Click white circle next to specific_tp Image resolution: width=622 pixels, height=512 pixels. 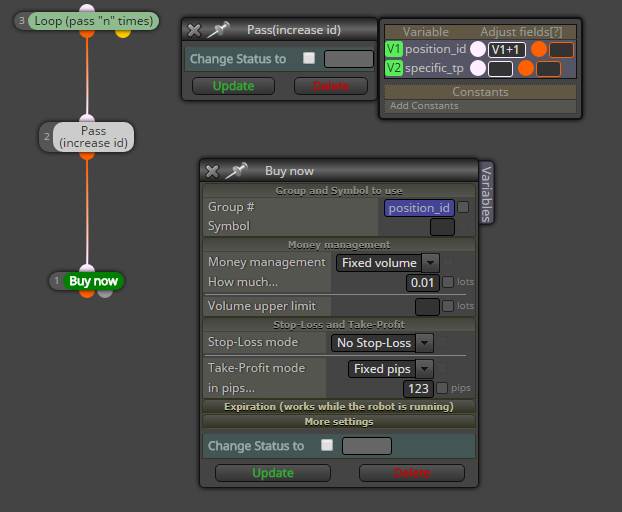pos(478,68)
